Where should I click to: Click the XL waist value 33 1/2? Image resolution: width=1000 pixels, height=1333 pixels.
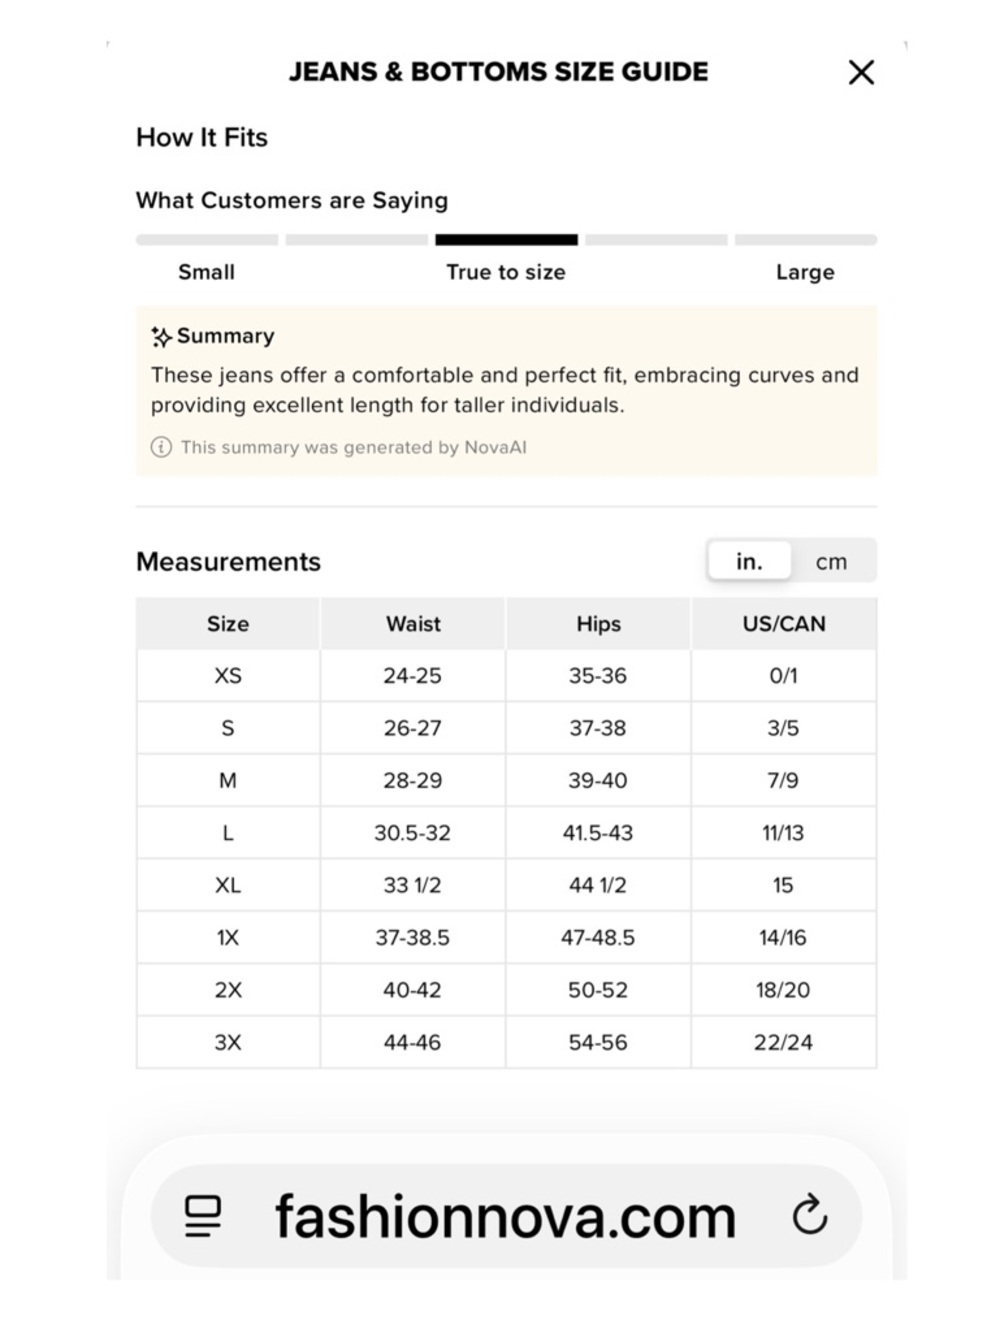413,885
